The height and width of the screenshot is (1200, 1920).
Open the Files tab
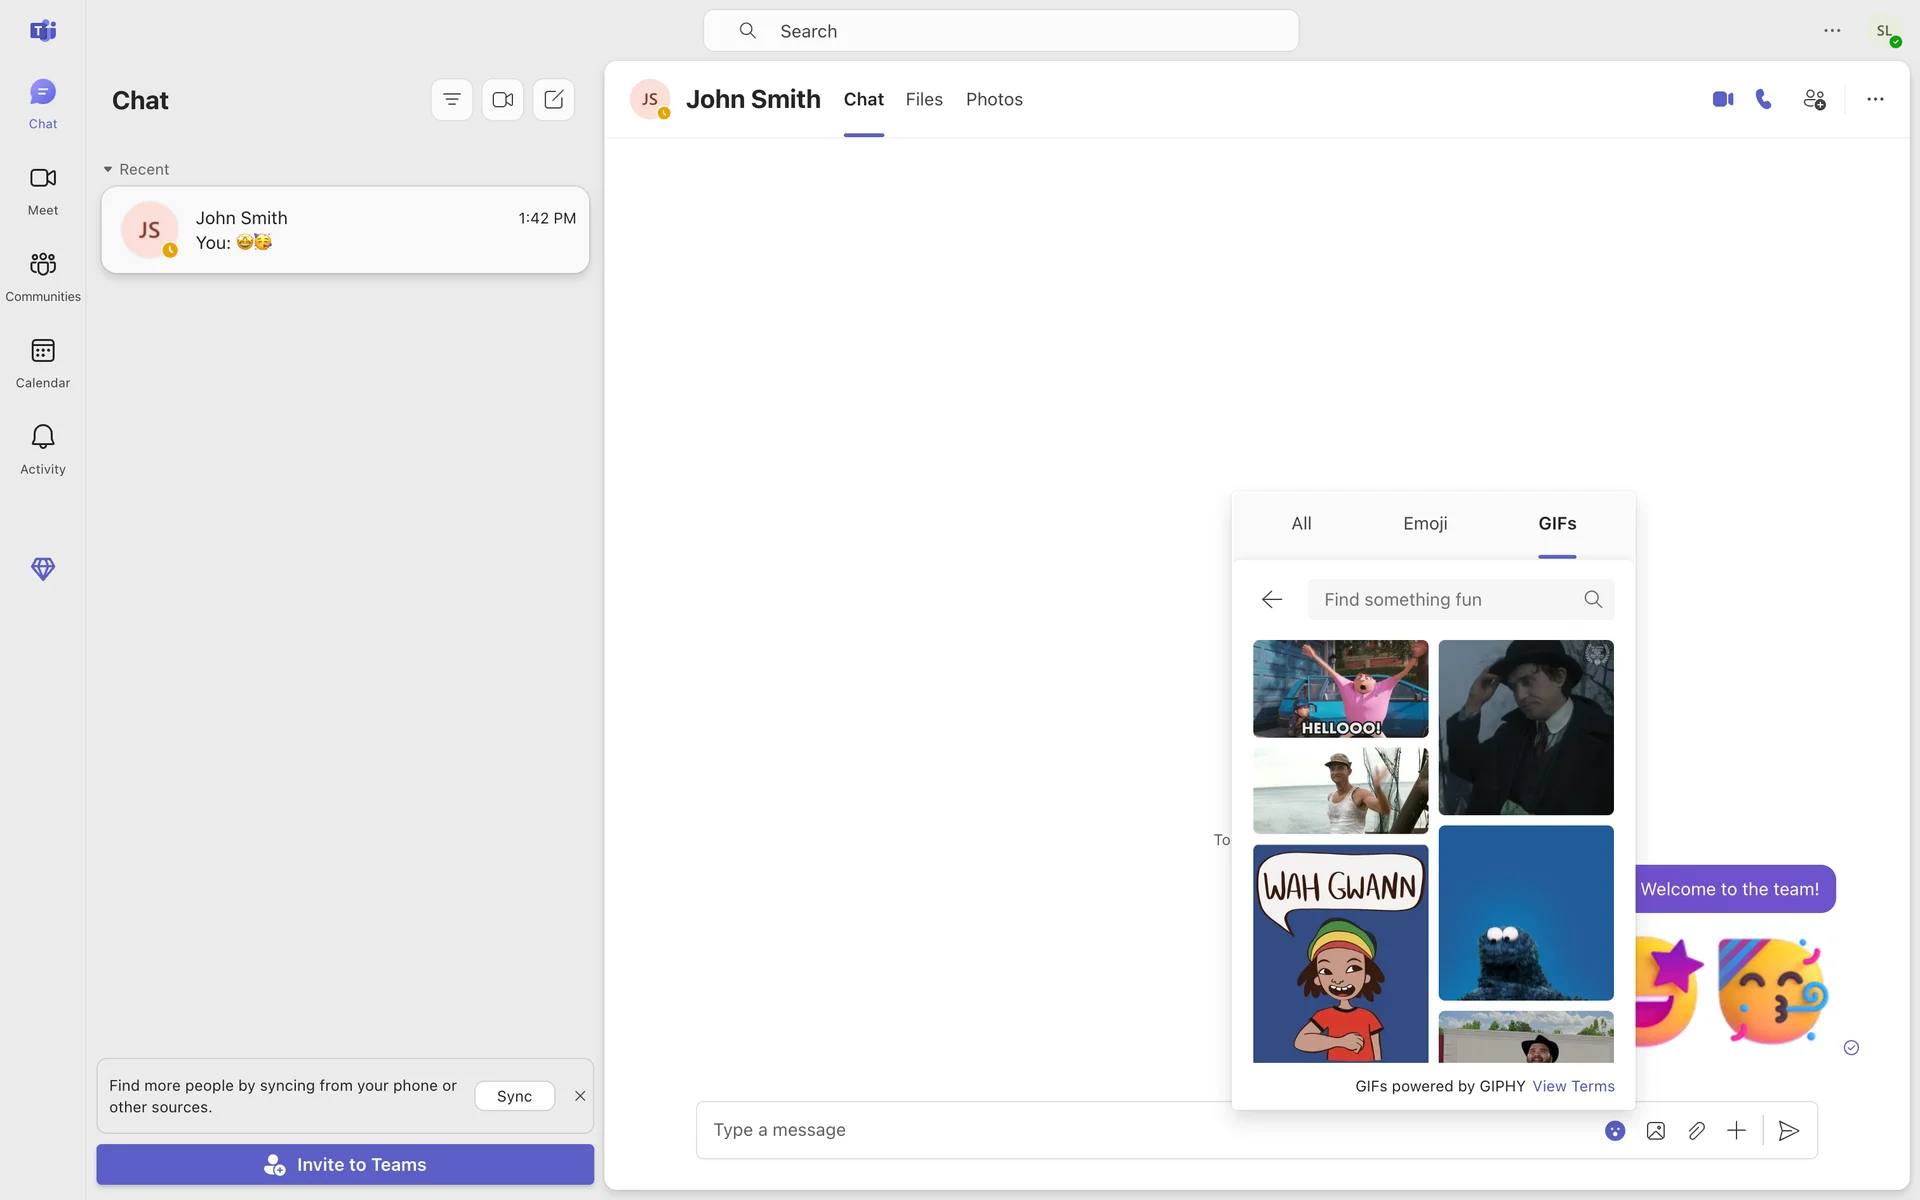point(924,100)
